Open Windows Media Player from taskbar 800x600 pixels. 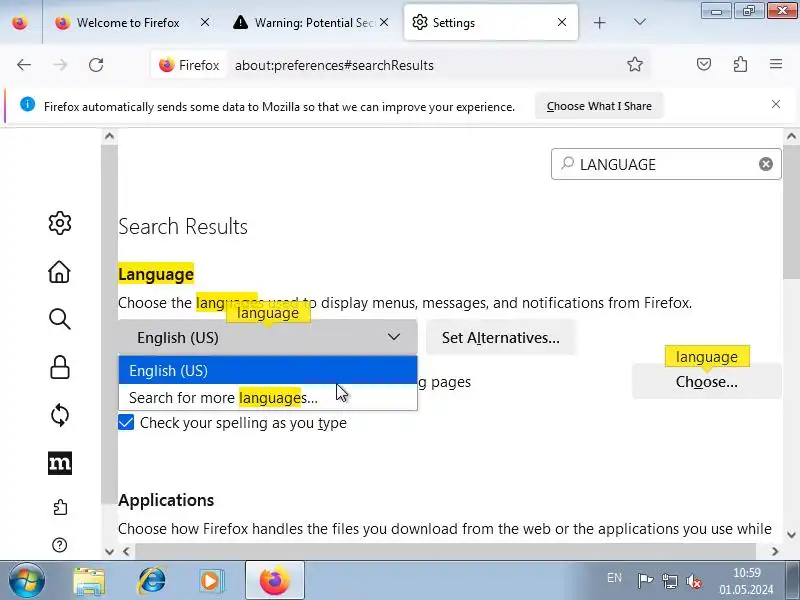coord(212,581)
